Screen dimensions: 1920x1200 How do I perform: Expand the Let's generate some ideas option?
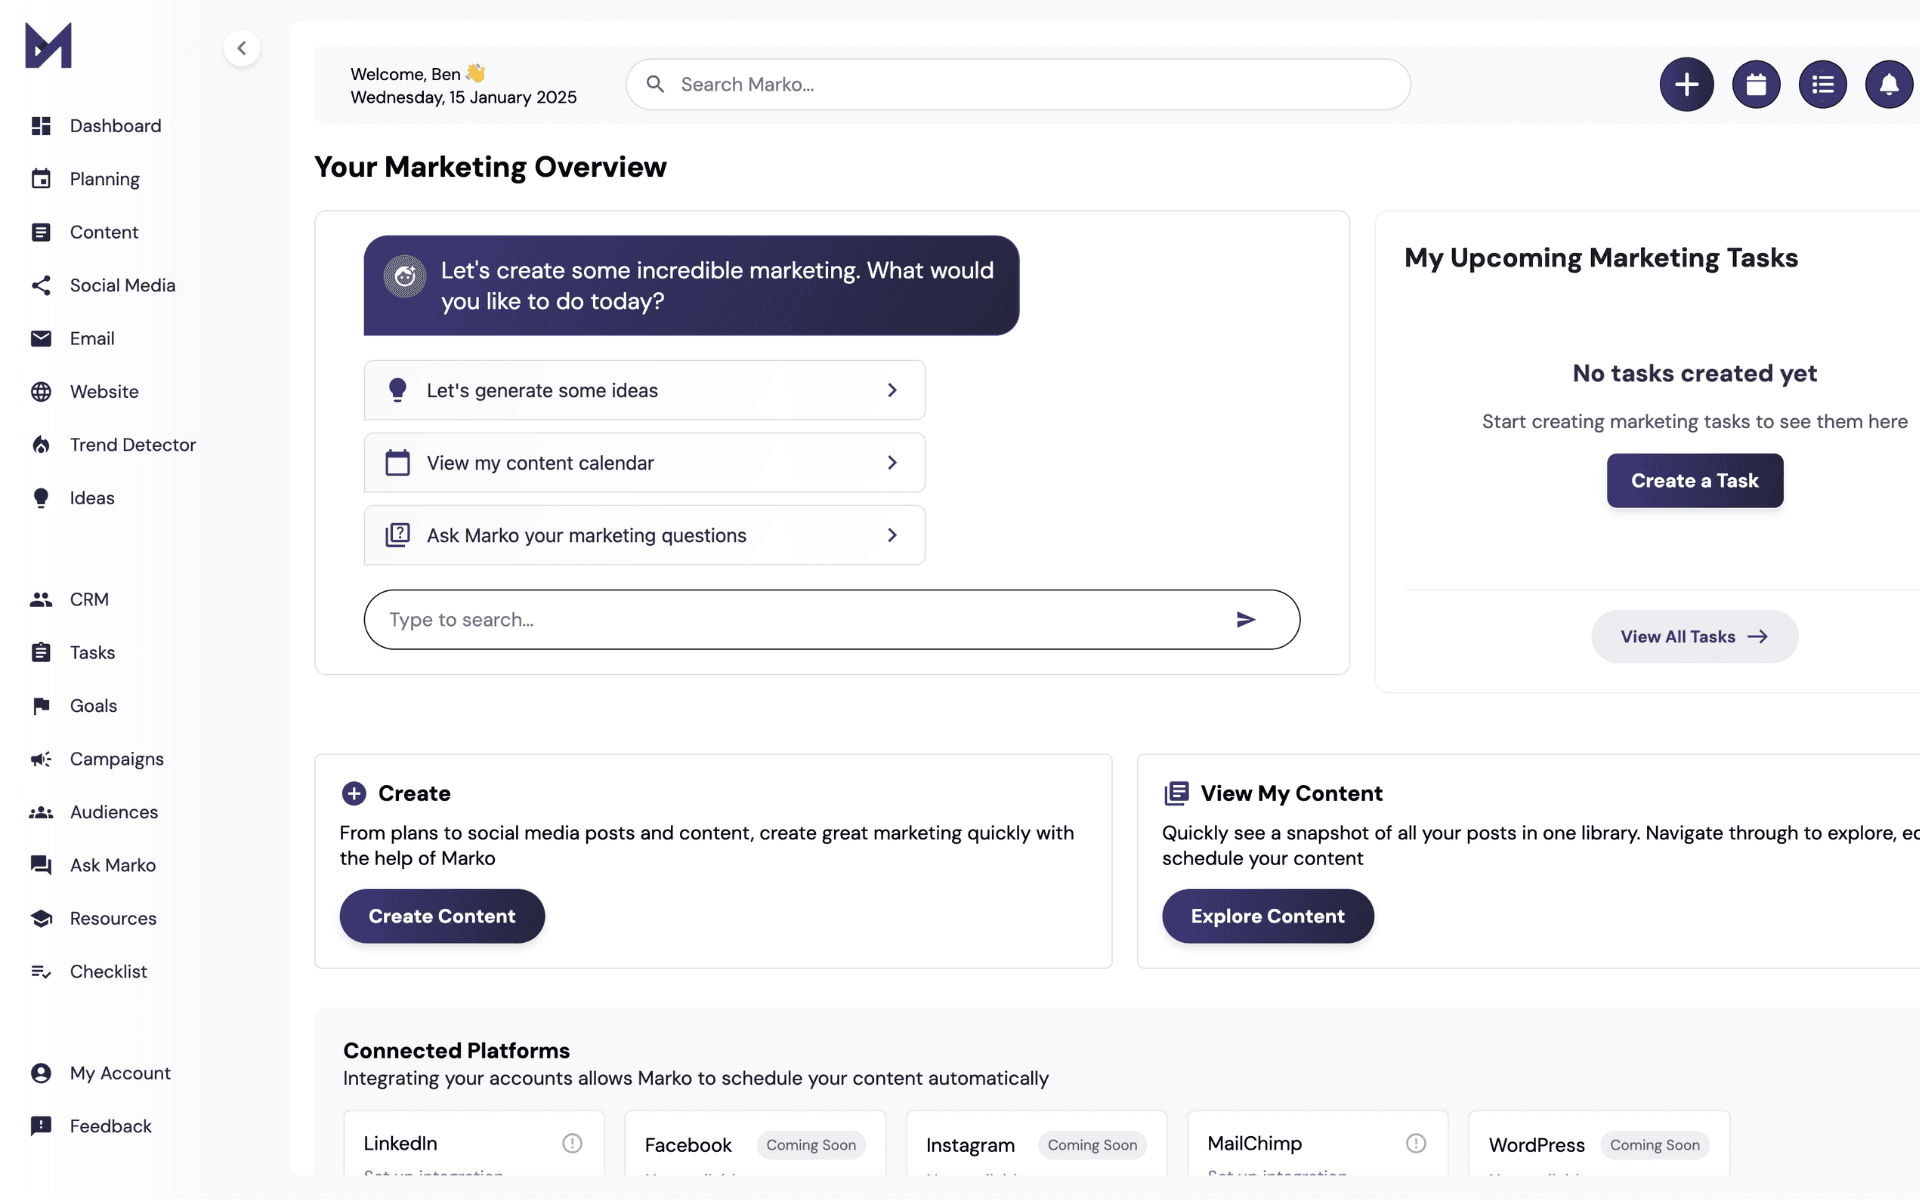click(892, 390)
